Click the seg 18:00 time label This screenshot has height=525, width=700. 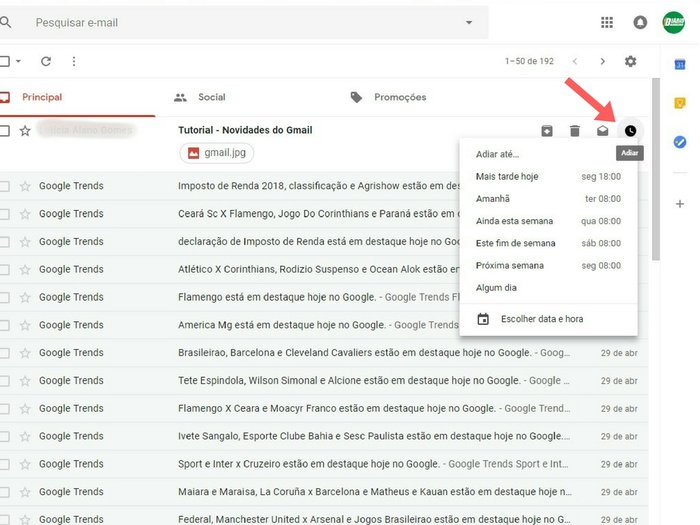[x=601, y=176]
